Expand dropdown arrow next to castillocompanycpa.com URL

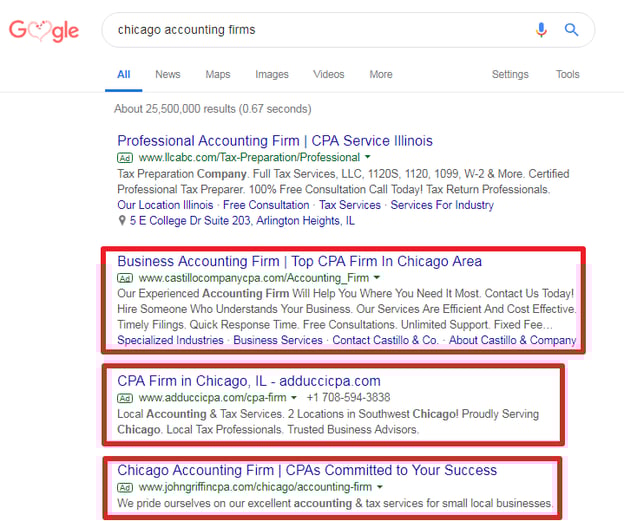(x=376, y=278)
